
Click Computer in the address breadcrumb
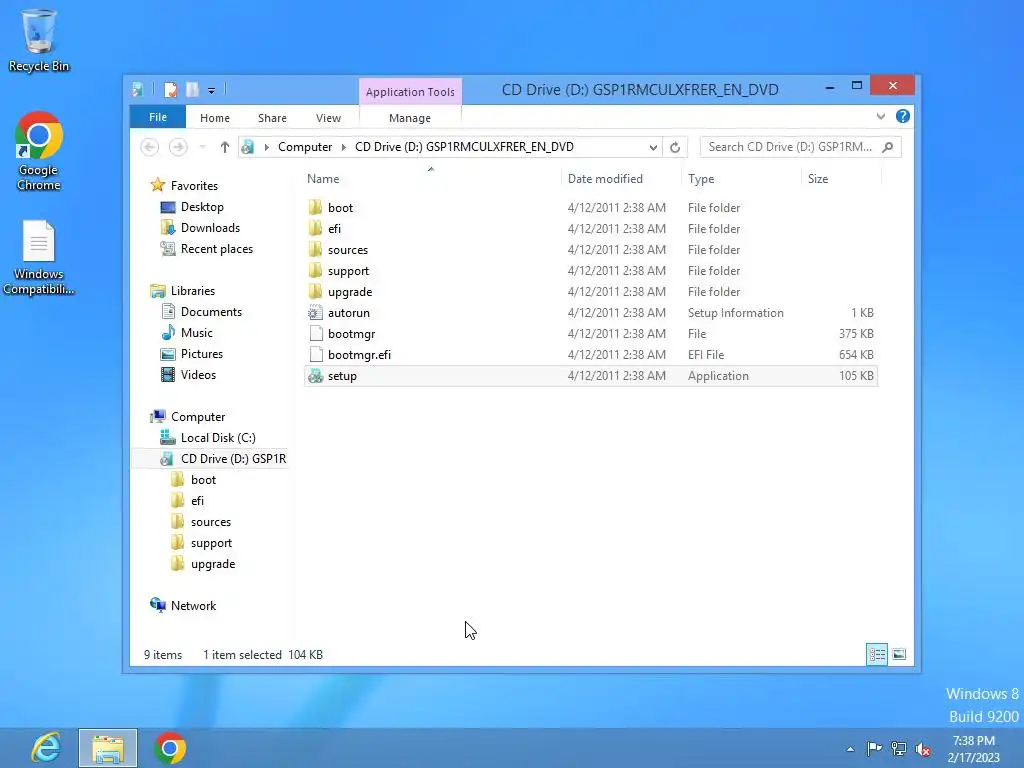tap(305, 147)
